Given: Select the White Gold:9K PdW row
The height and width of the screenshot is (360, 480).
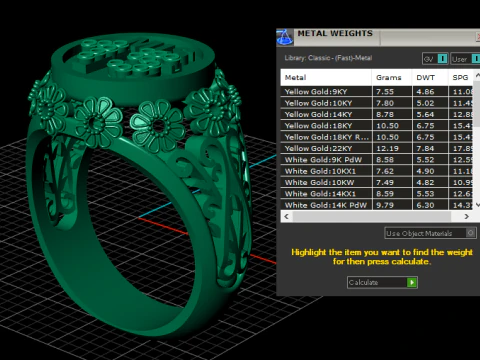Looking at the screenshot, I should click(377, 160).
